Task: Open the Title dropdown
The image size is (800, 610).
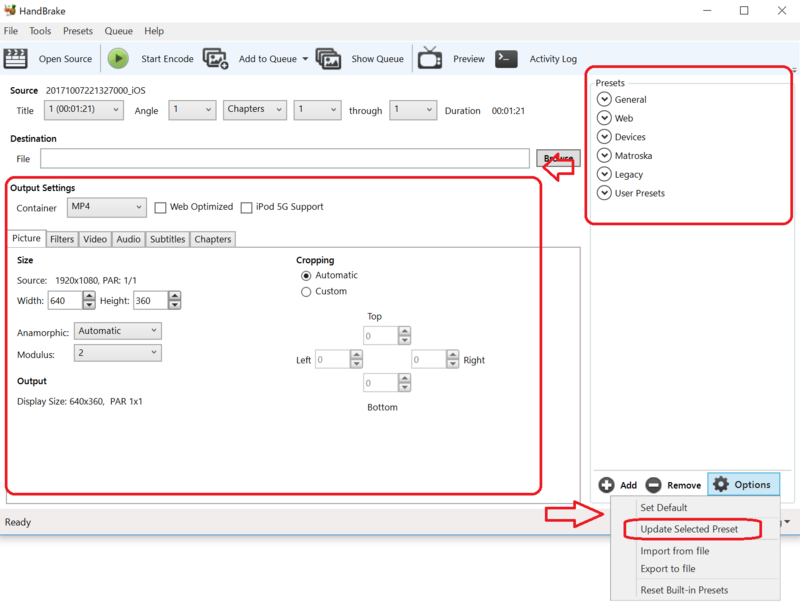Action: coord(84,110)
